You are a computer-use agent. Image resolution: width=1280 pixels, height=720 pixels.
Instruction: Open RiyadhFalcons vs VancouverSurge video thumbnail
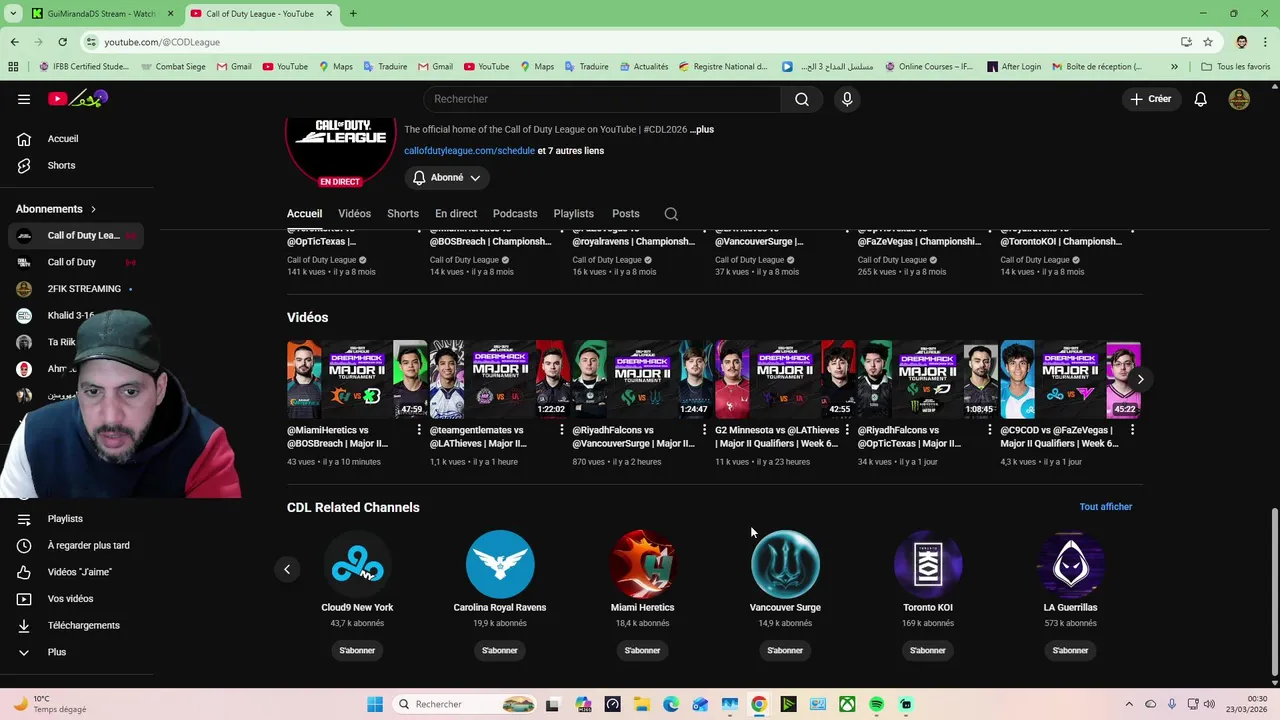tap(642, 379)
